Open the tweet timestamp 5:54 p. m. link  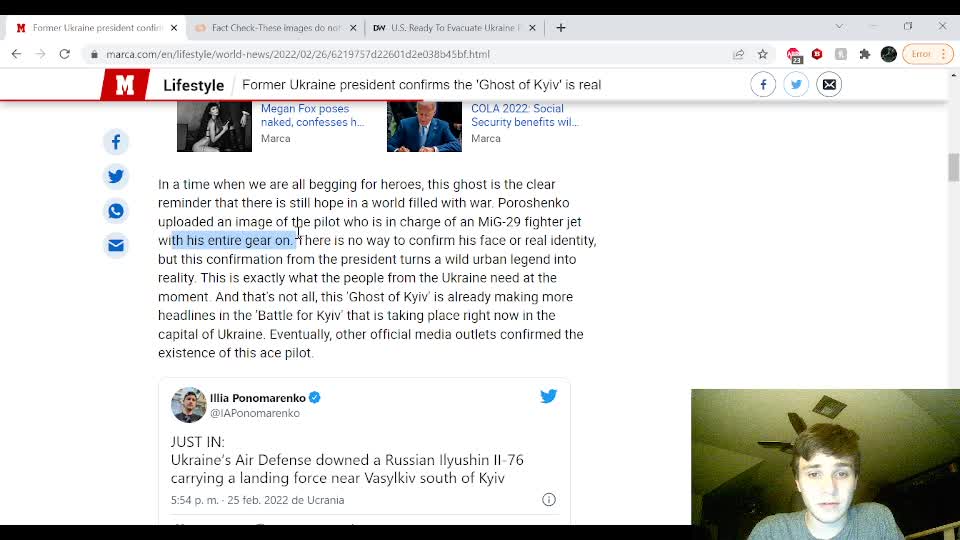pyautogui.click(x=257, y=500)
